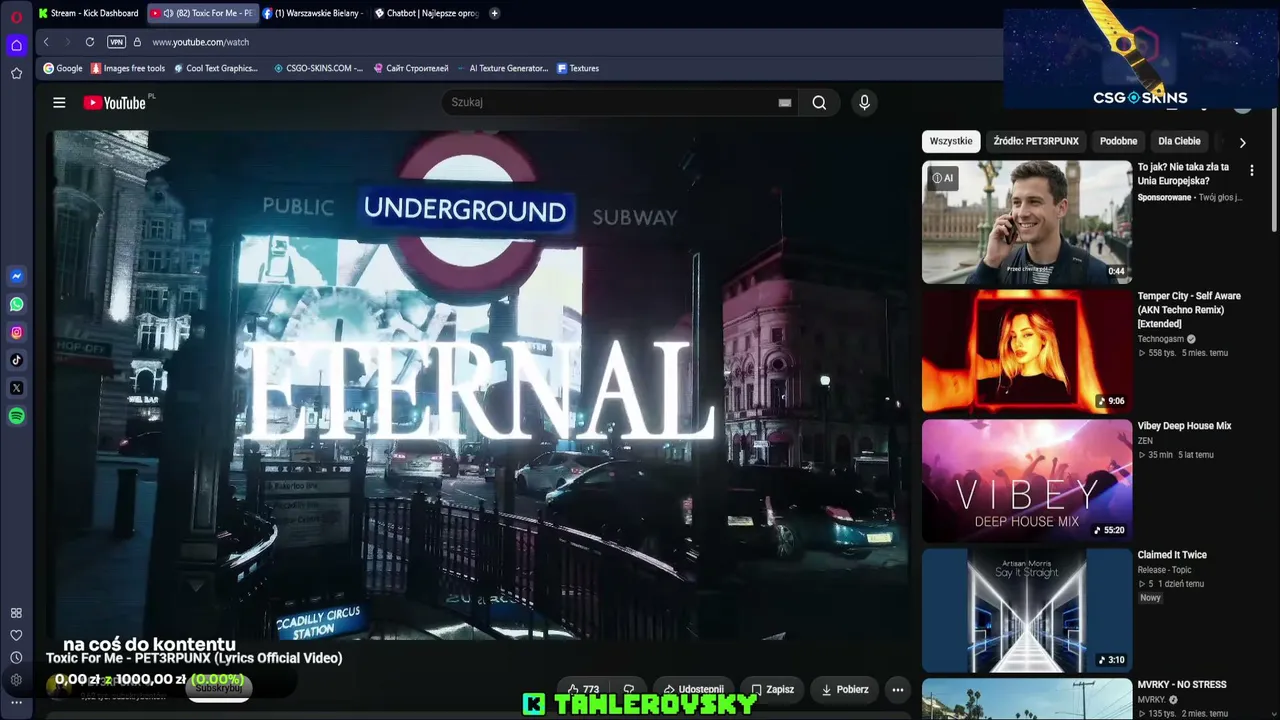Screen dimensions: 1280x720
Task: Click the address bar URL
Action: [201, 42]
